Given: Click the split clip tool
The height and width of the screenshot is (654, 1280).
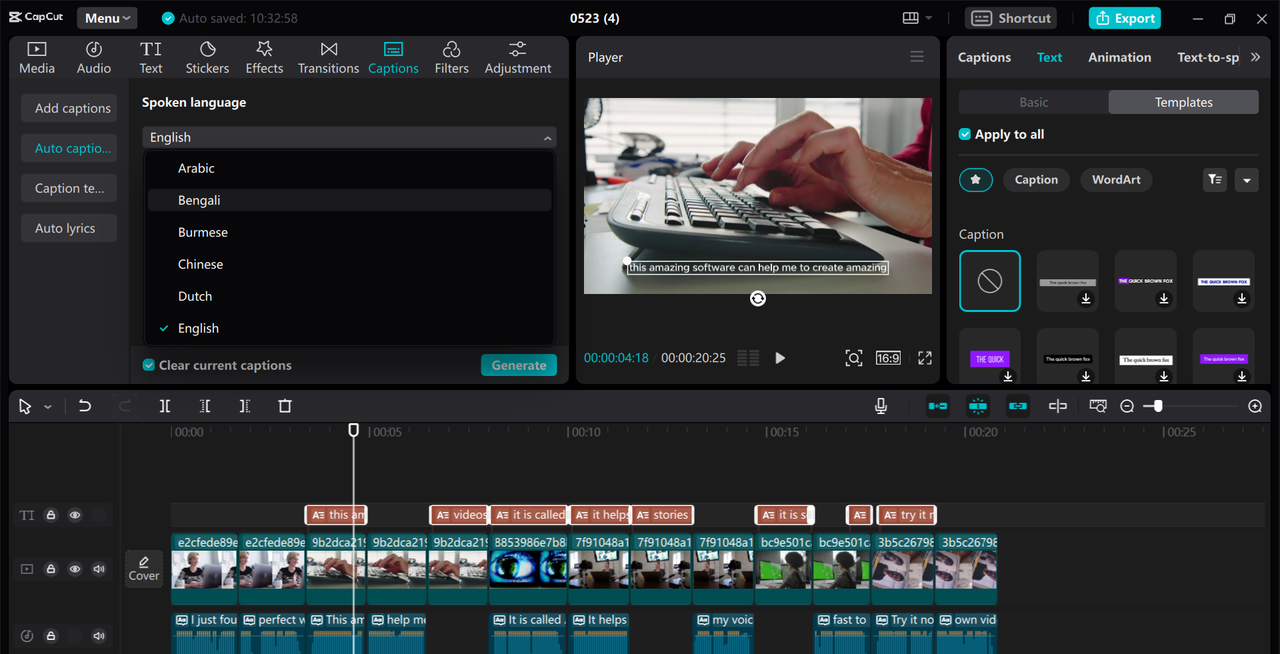Looking at the screenshot, I should click(165, 406).
